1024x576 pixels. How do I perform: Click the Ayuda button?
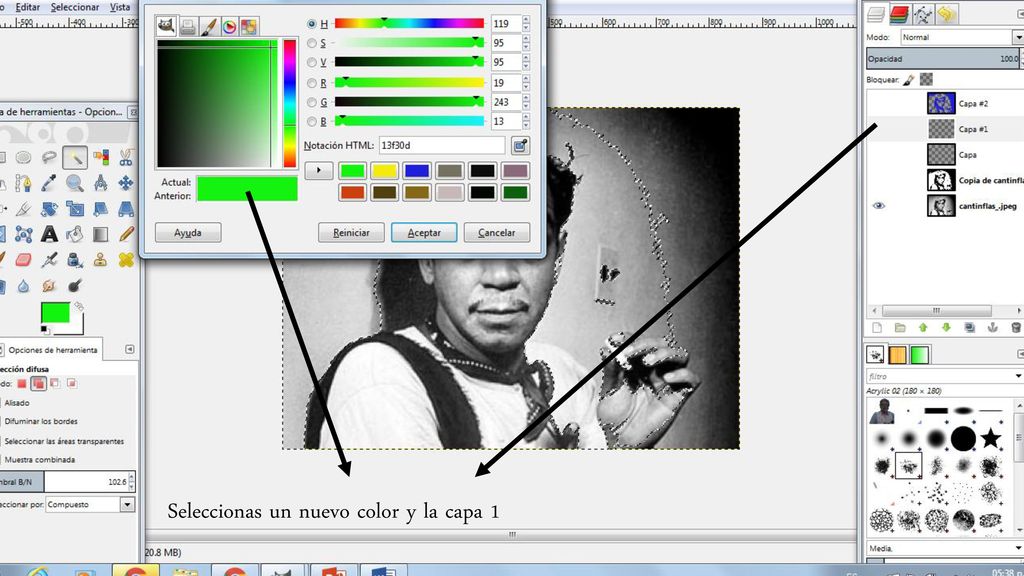[x=188, y=232]
